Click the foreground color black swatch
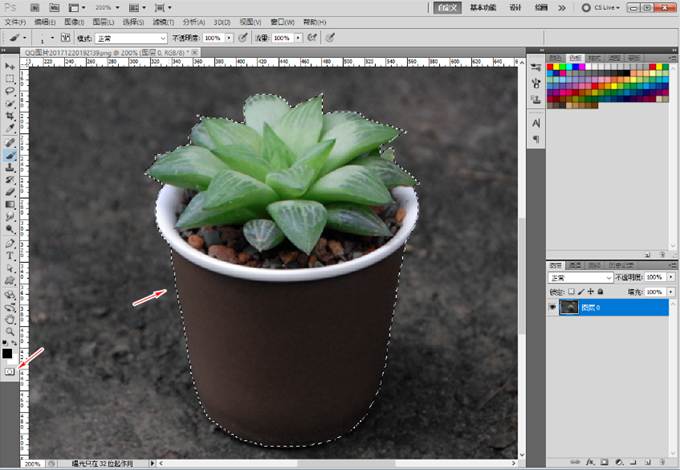The image size is (680, 470). 7,353
